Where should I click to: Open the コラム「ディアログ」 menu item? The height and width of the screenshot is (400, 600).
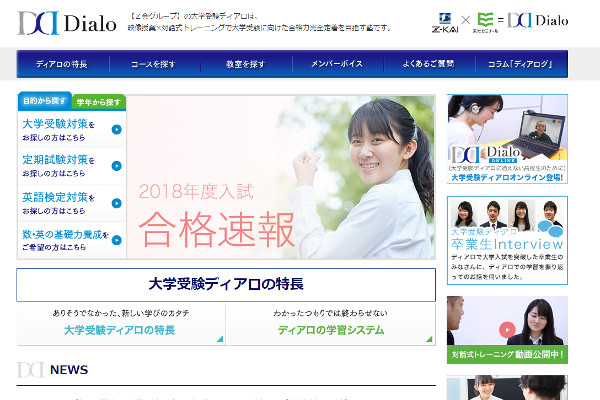pos(521,64)
